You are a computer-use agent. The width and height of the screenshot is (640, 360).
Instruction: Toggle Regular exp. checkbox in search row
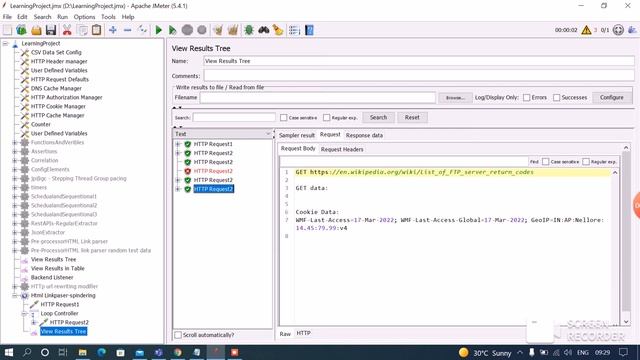pyautogui.click(x=326, y=118)
